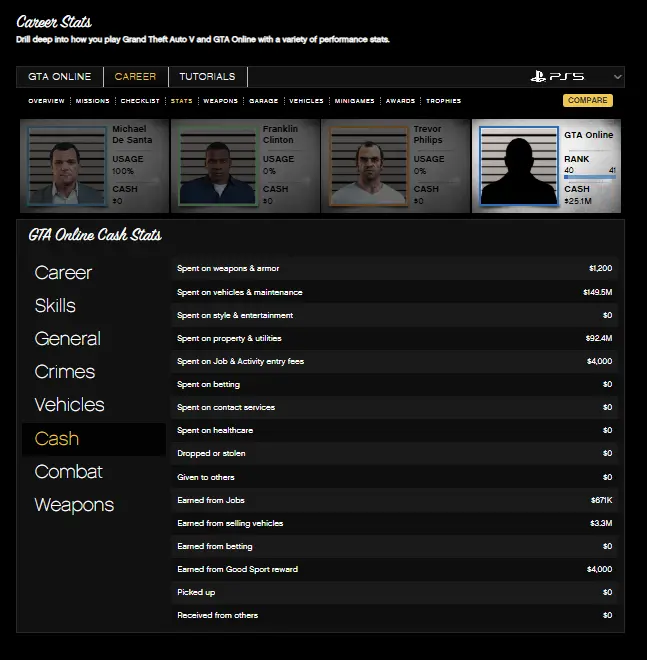Open the Combat stats category
This screenshot has width=647, height=660.
point(68,472)
